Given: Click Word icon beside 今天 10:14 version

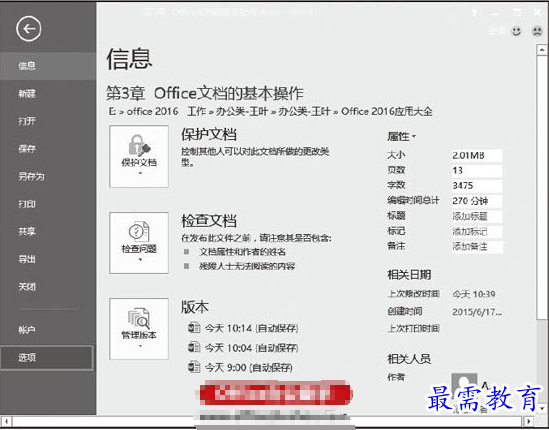Looking at the screenshot, I should [x=194, y=328].
